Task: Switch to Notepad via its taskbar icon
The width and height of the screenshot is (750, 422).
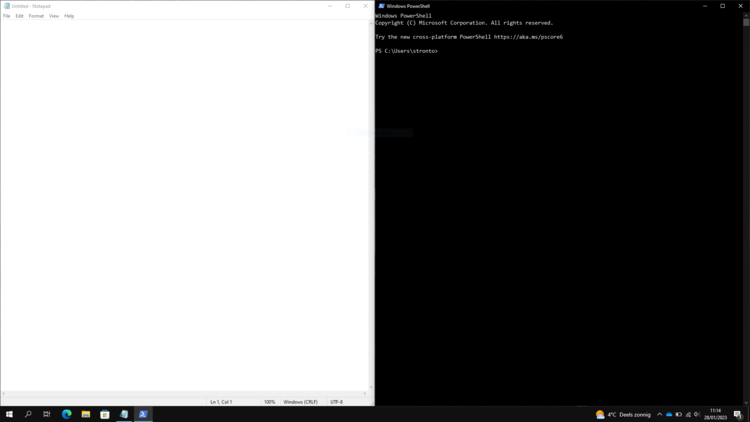Action: click(x=124, y=414)
